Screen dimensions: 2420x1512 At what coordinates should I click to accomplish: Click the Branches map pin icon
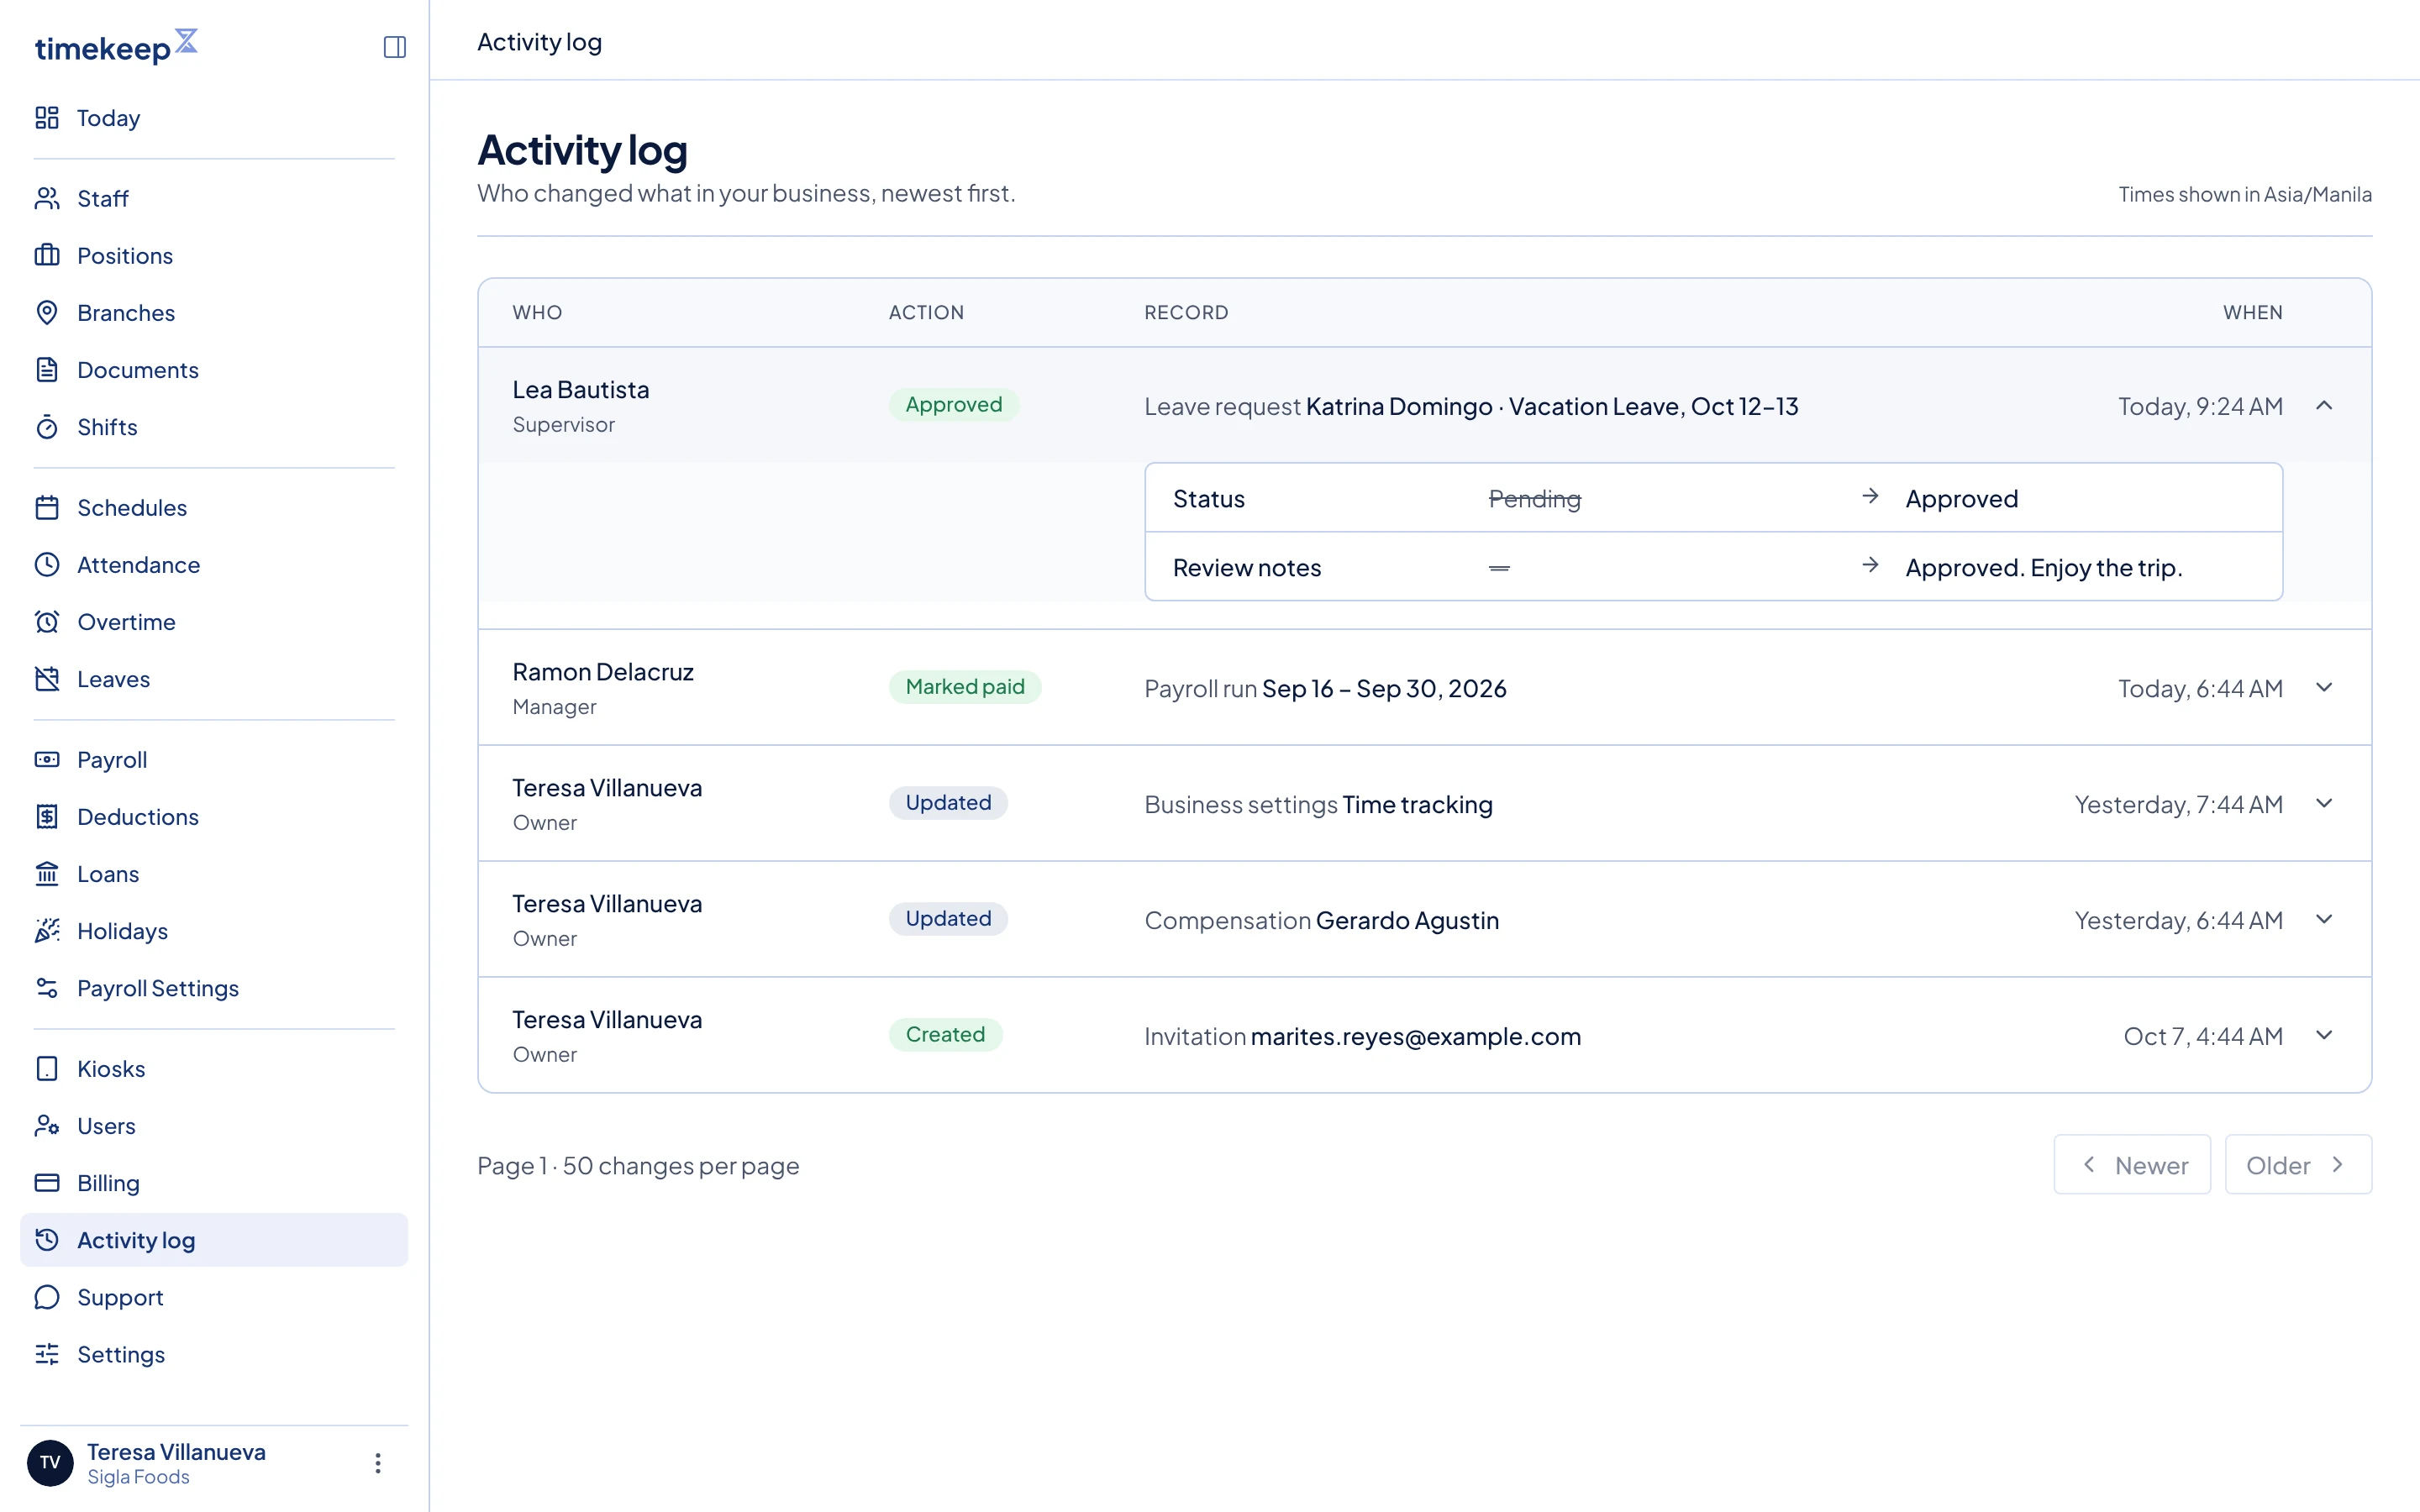tap(47, 312)
